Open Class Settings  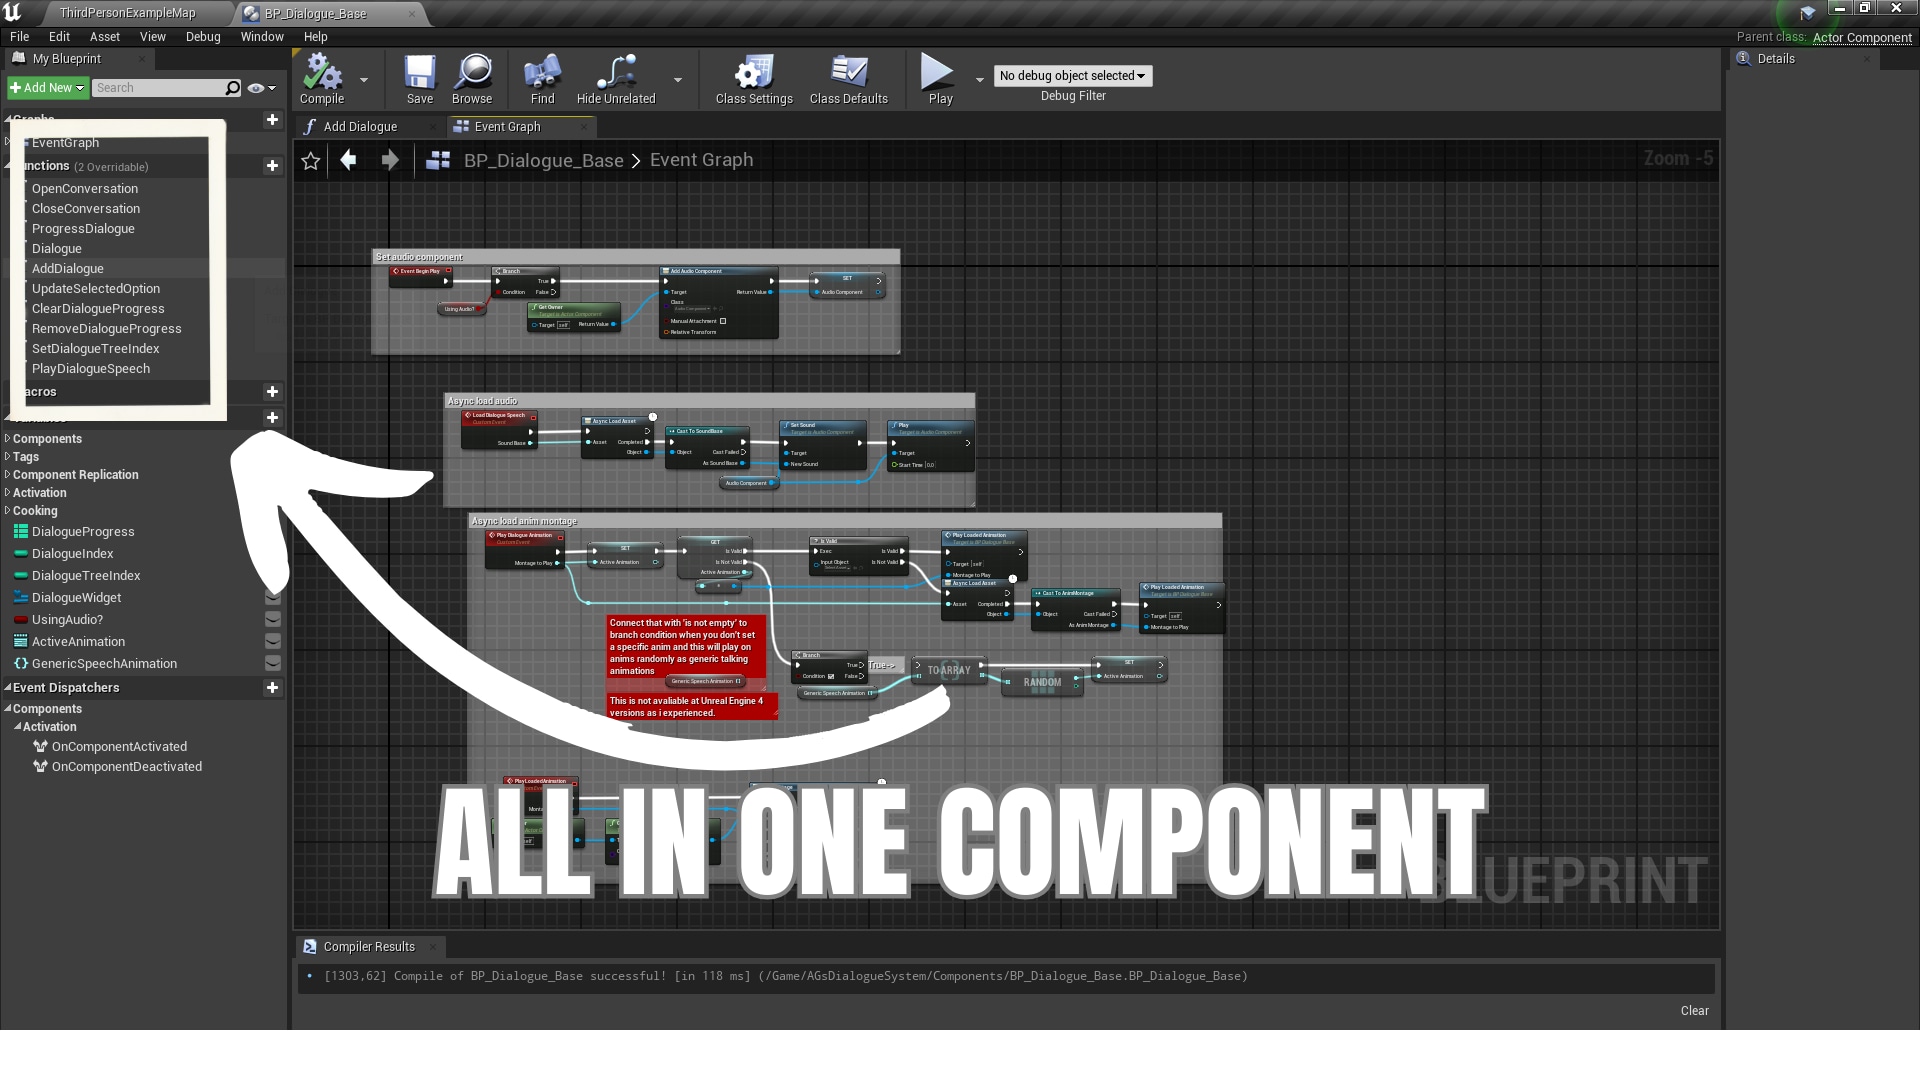(753, 80)
